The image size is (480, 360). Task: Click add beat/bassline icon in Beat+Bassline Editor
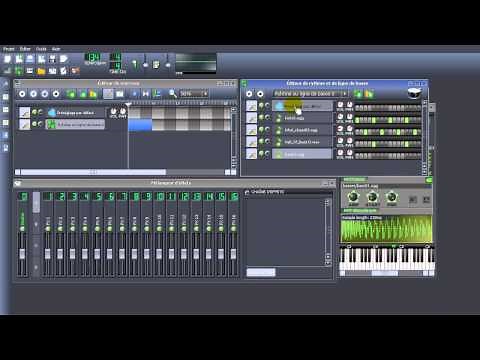[x=358, y=94]
